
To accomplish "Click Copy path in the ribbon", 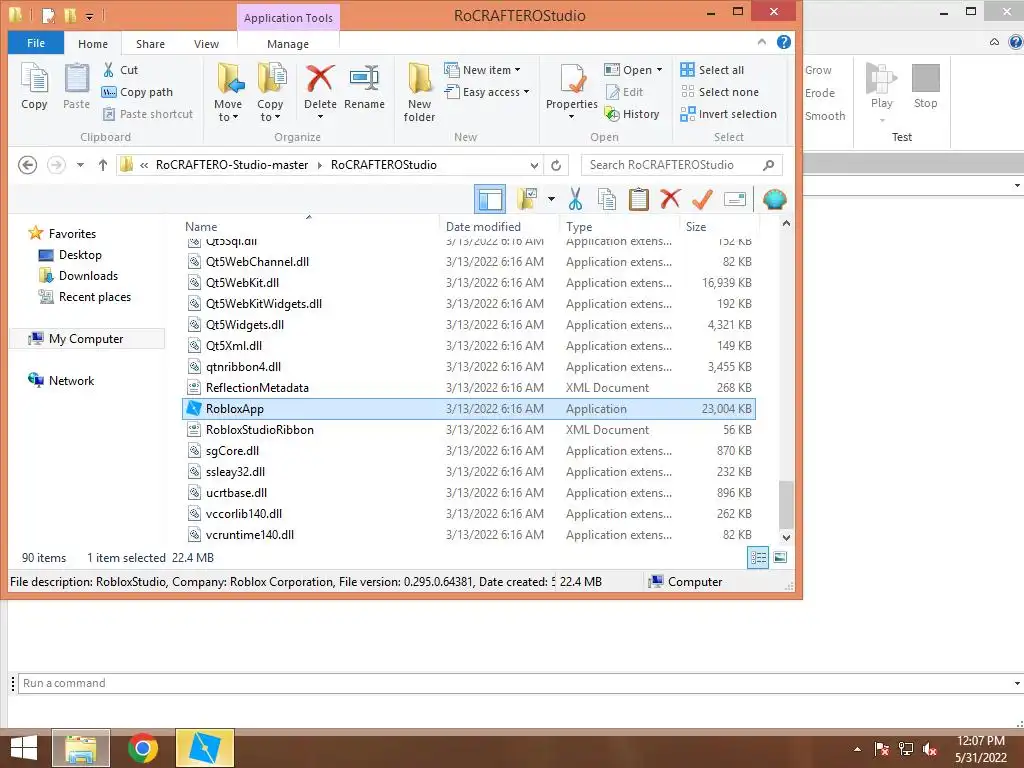I will pos(137,92).
